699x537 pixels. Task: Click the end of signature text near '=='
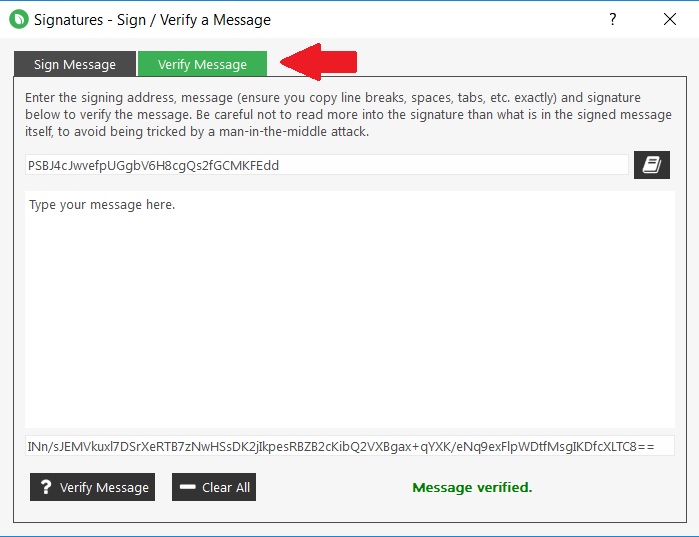point(645,445)
